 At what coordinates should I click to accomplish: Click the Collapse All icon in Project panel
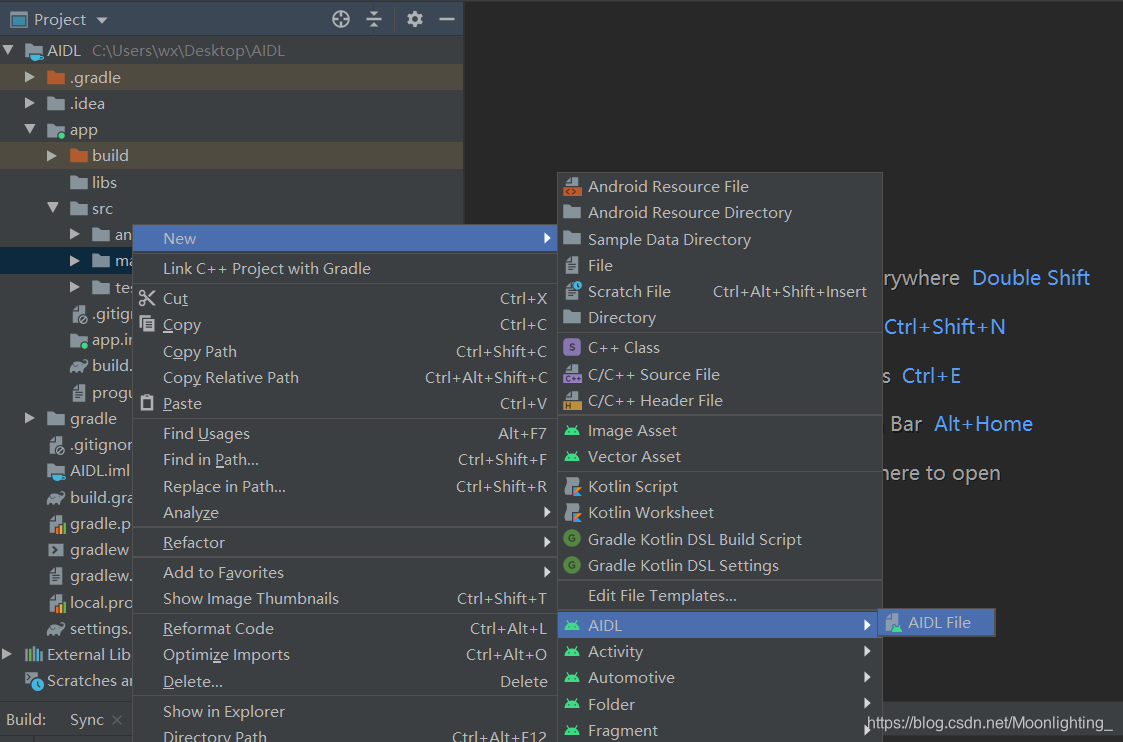(374, 19)
